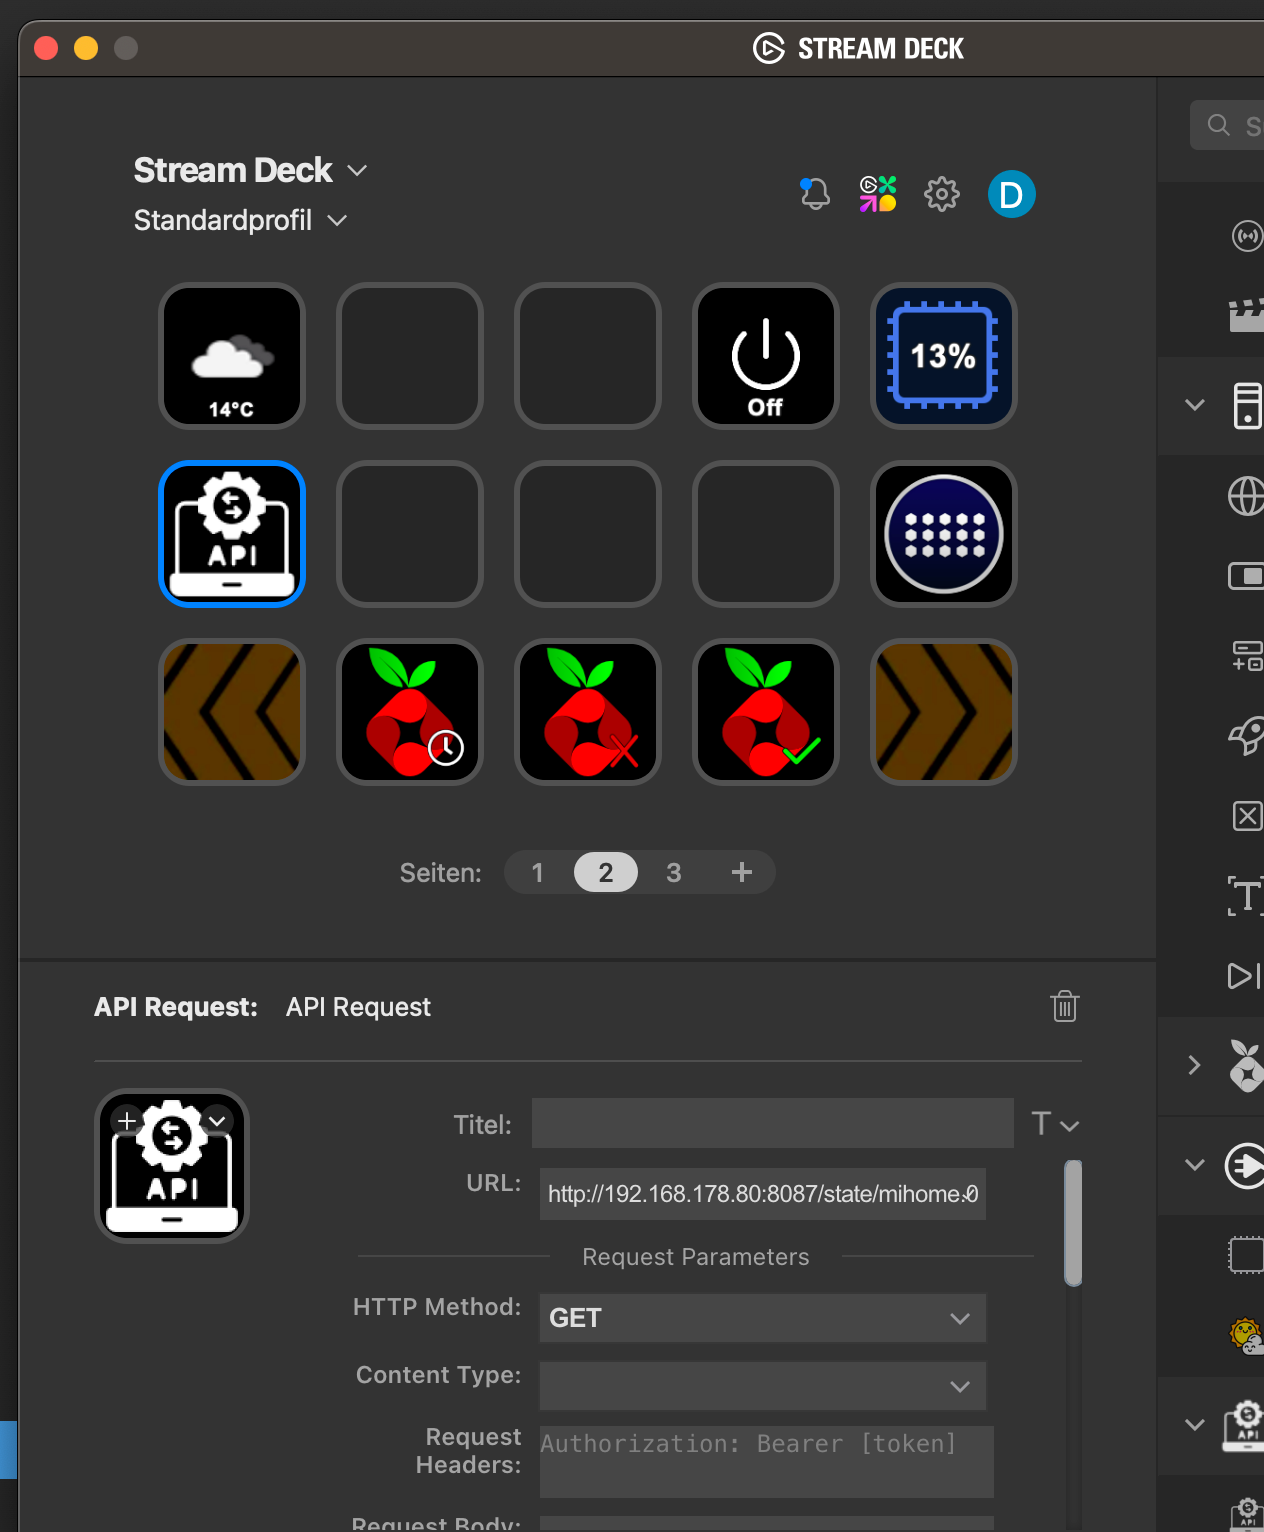Open the Content Type dropdown
1264x1532 pixels.
click(763, 1386)
